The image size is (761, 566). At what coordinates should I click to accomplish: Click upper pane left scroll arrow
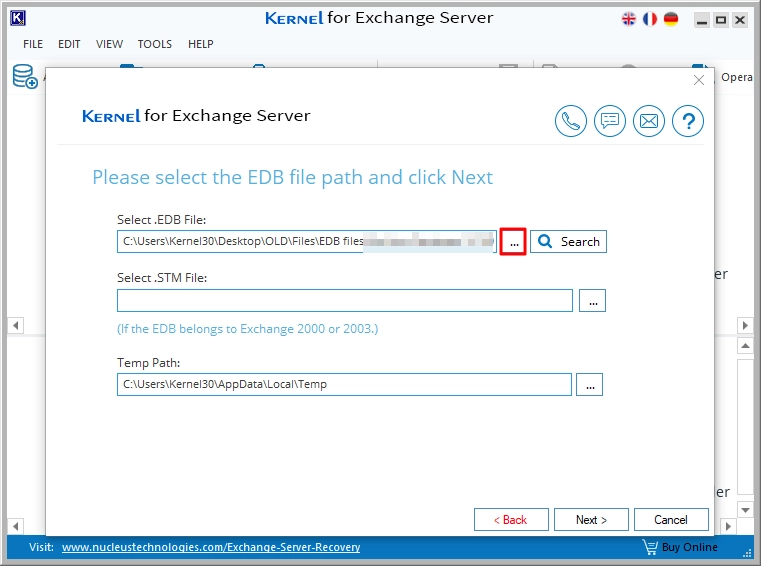coord(16,325)
